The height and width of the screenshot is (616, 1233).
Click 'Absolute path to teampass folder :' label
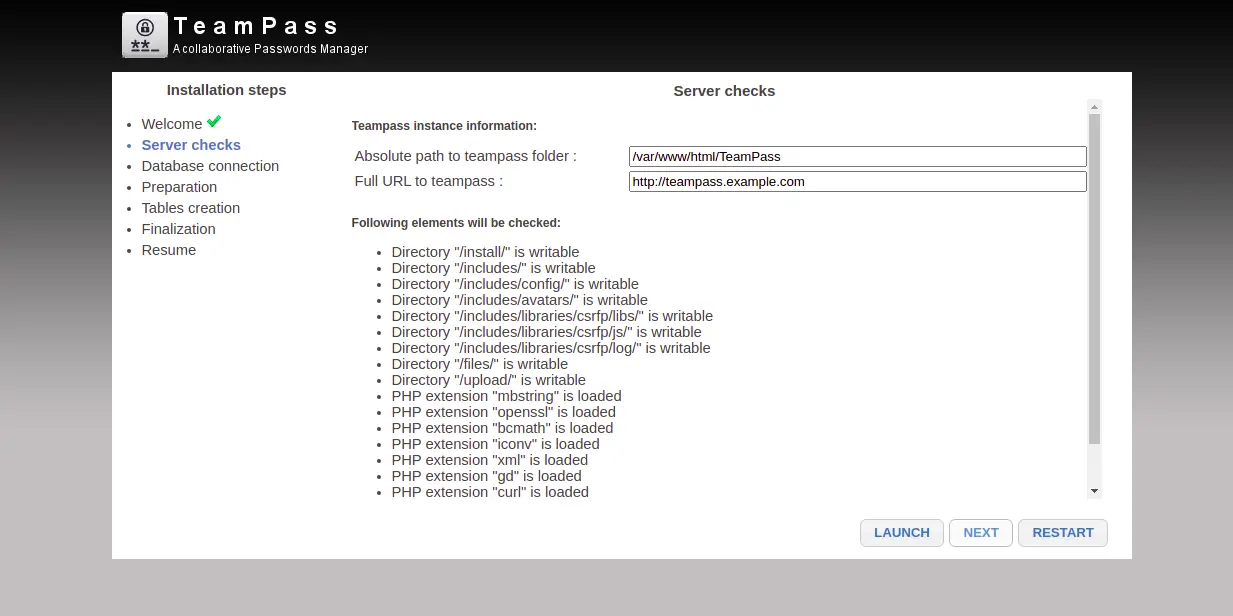(466, 156)
